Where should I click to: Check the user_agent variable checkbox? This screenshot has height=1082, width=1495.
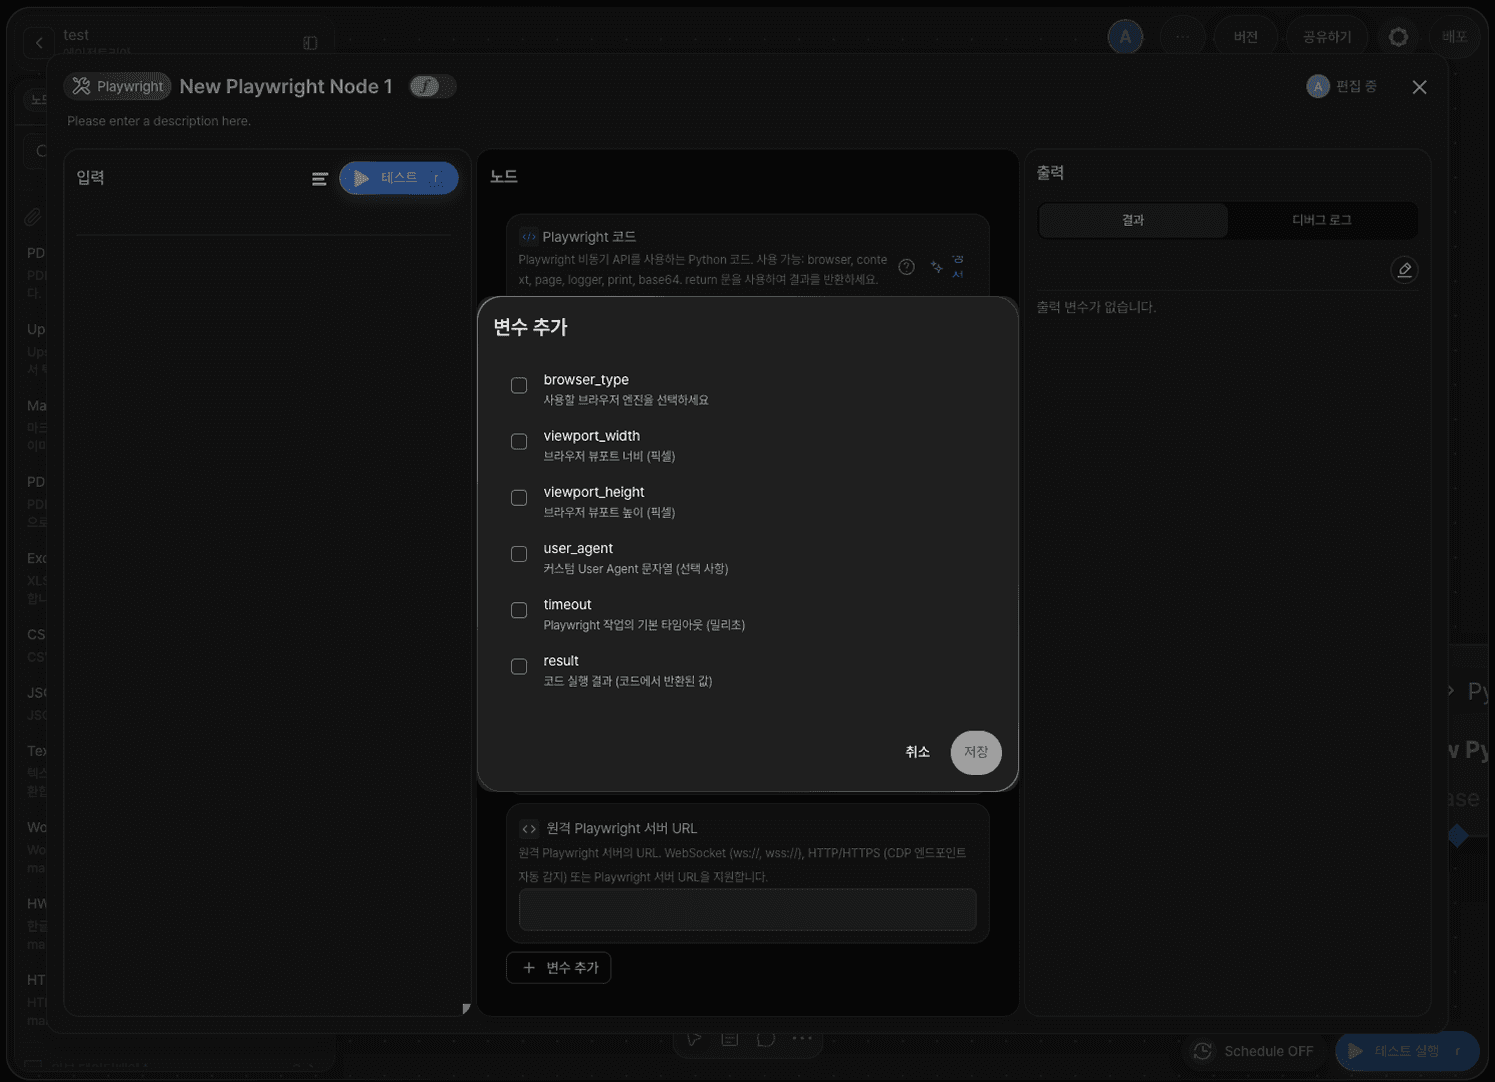pos(519,554)
